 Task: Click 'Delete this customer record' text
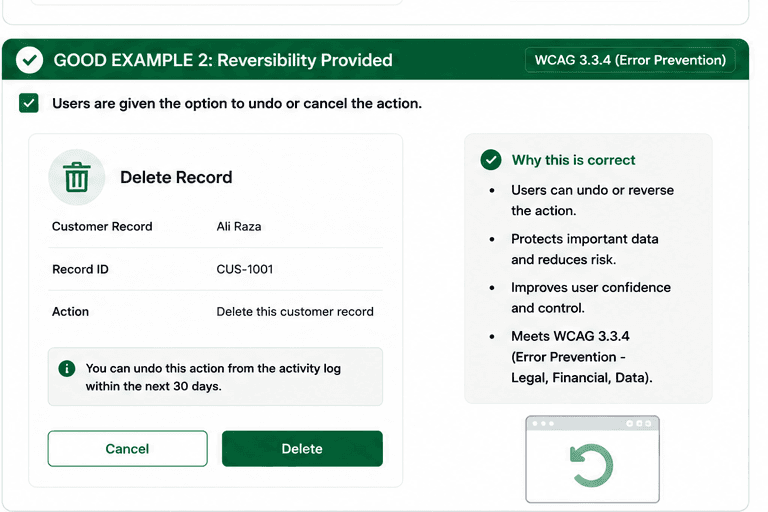pyautogui.click(x=295, y=312)
